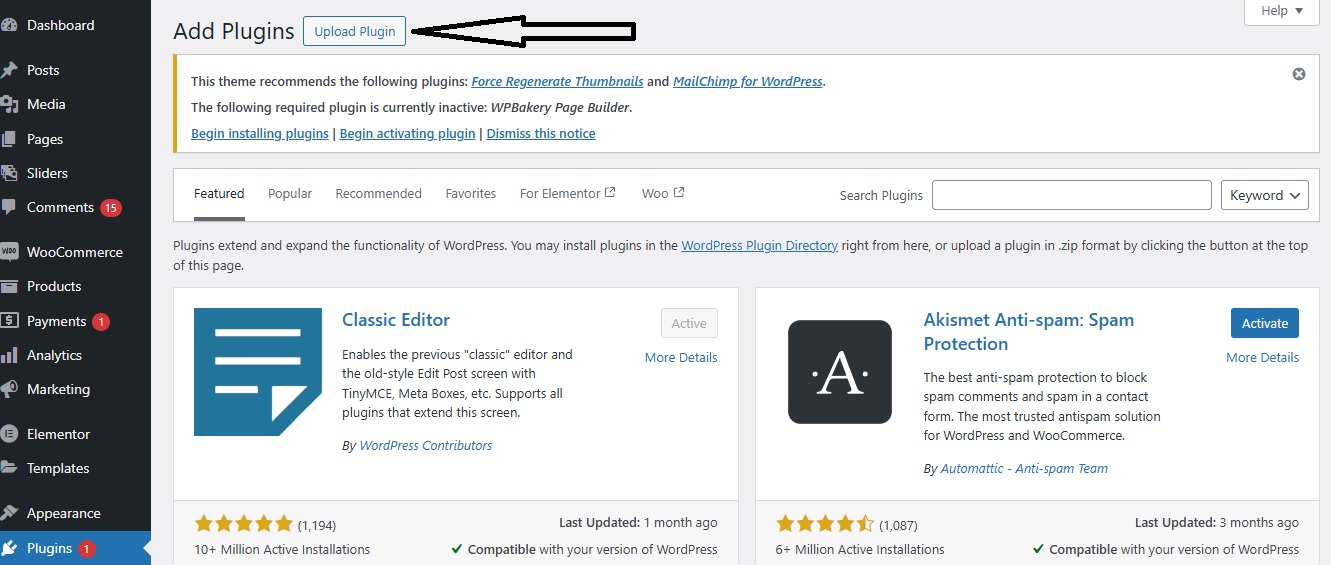This screenshot has height=565, width=1331.
Task: Open the Force Regenerate Thumbnails link
Action: [x=557, y=81]
